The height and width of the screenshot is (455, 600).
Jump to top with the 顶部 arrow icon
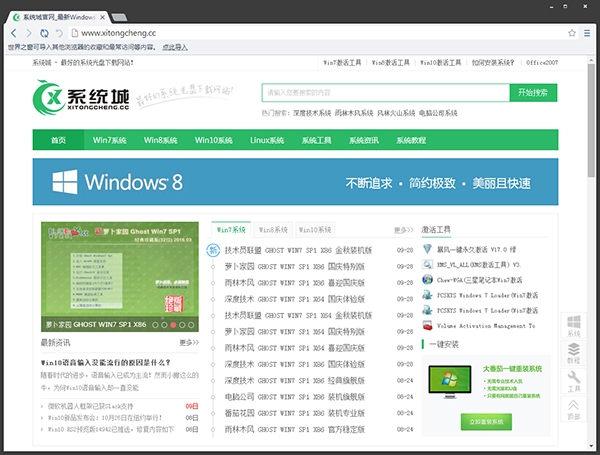(573, 409)
